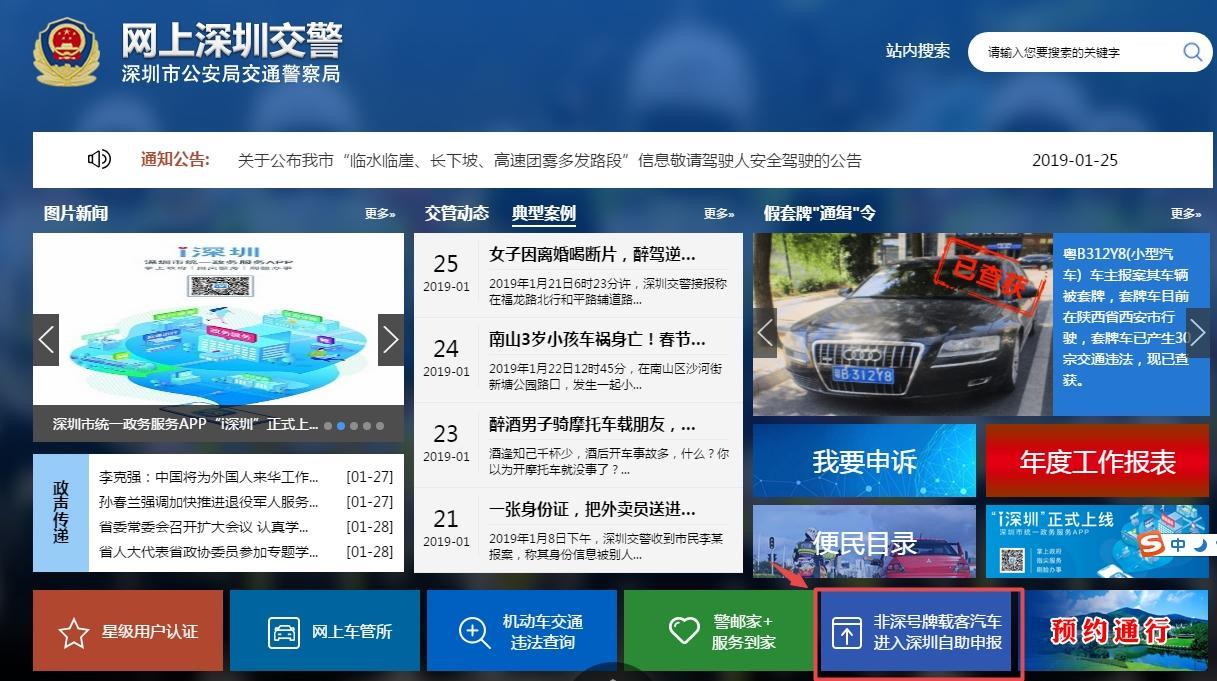Viewport: 1217px width, 681px height.
Task: Expand 图片新闻 with its 更多 link
Action: pyautogui.click(x=380, y=214)
